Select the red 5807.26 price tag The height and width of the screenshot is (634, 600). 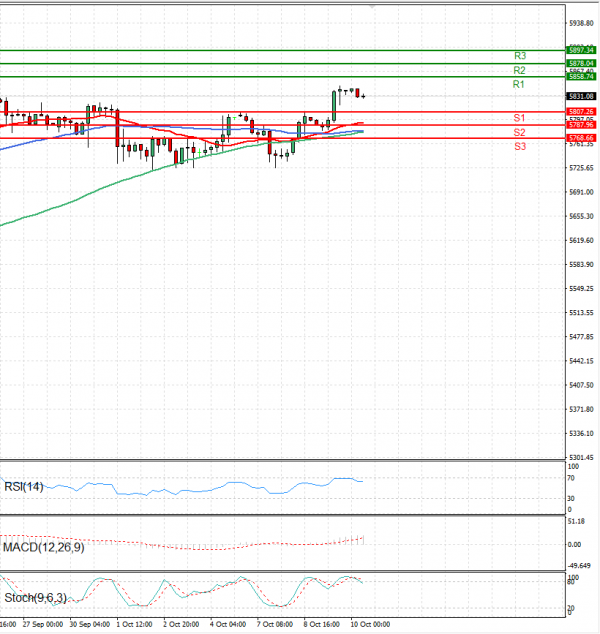(581, 112)
